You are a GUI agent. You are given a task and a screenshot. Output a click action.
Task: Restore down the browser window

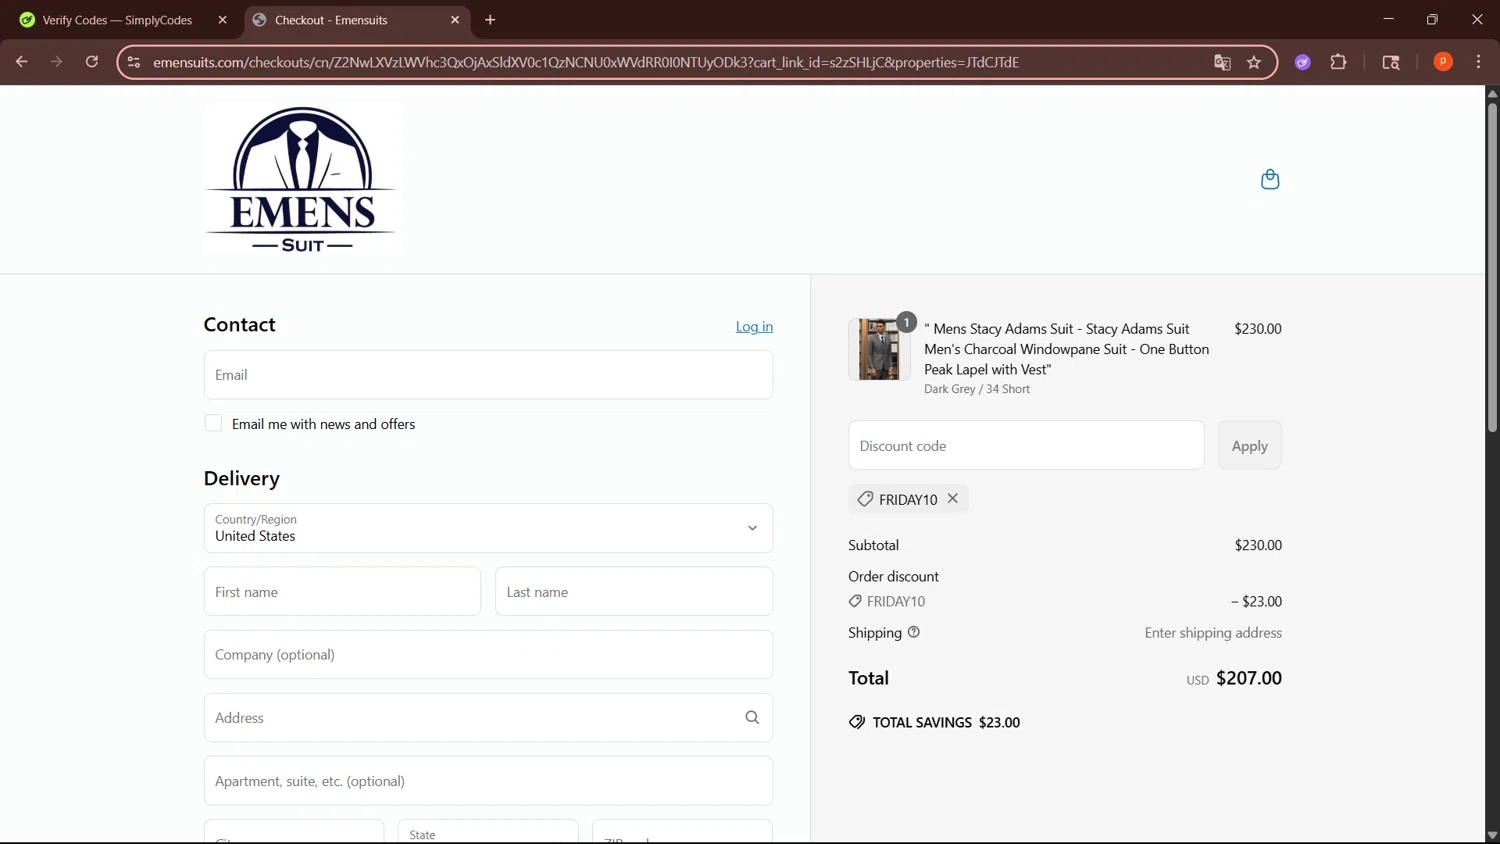tap(1432, 19)
